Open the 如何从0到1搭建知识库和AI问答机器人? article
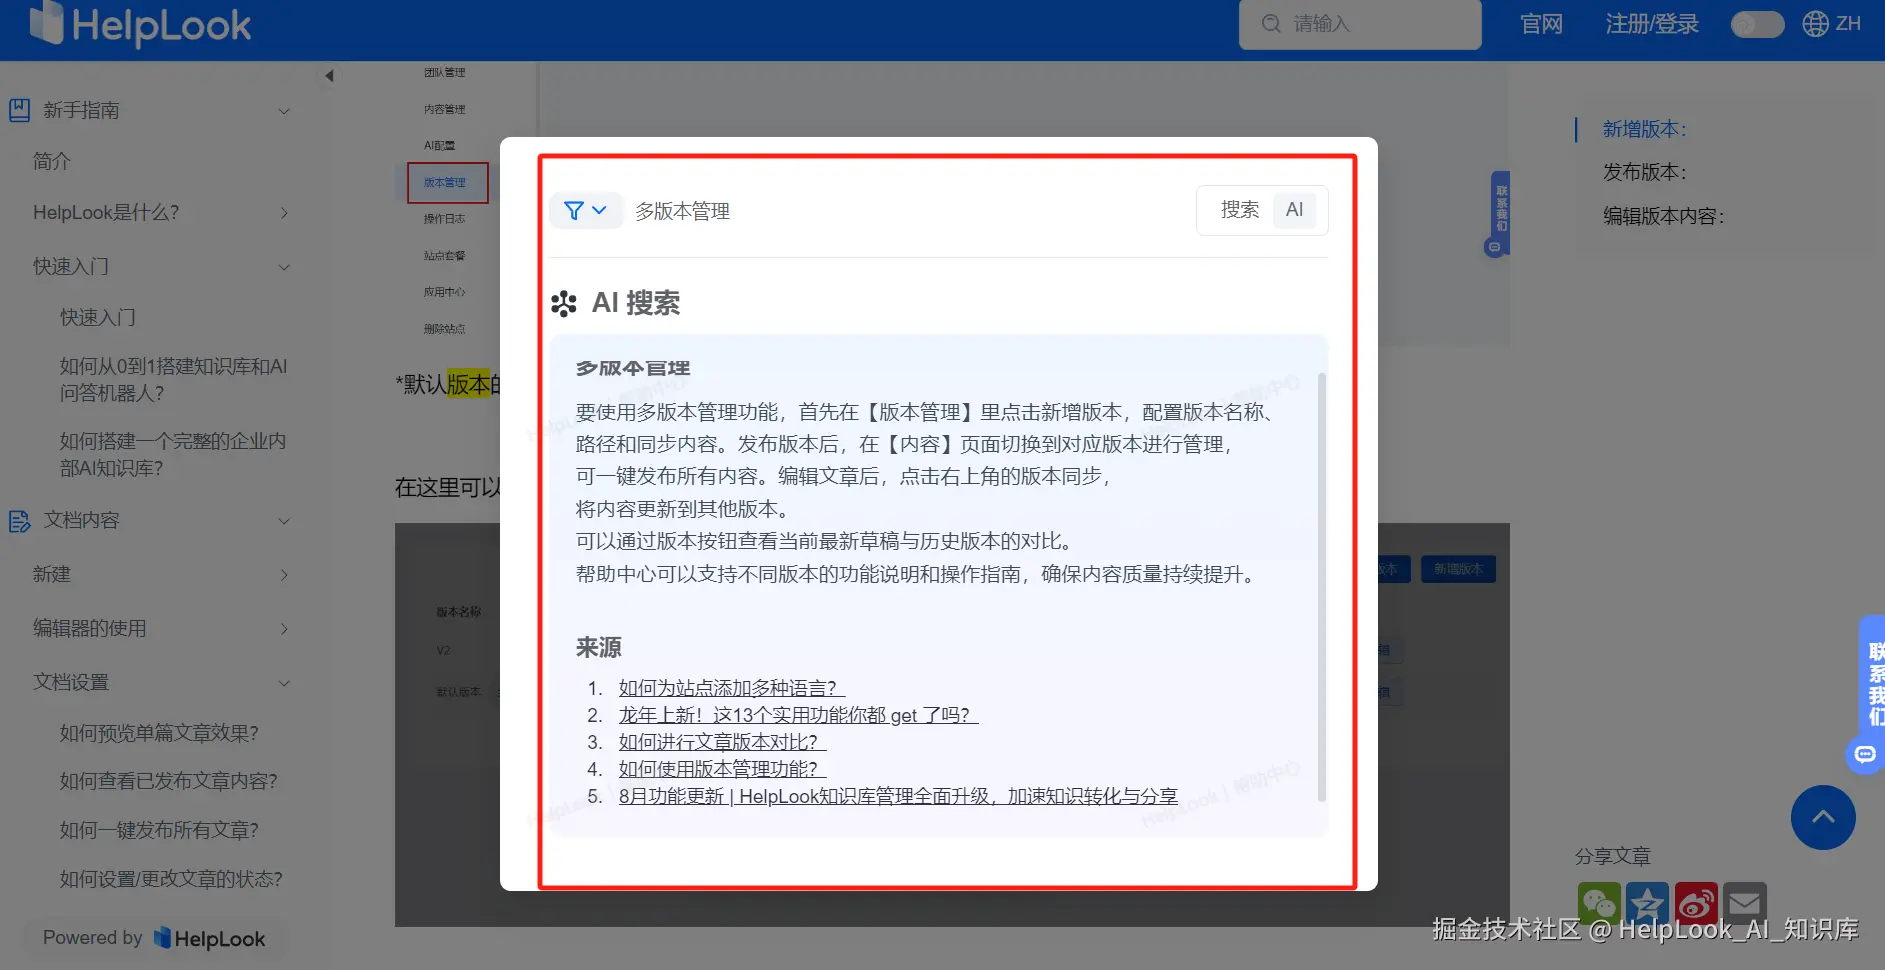 pos(174,380)
